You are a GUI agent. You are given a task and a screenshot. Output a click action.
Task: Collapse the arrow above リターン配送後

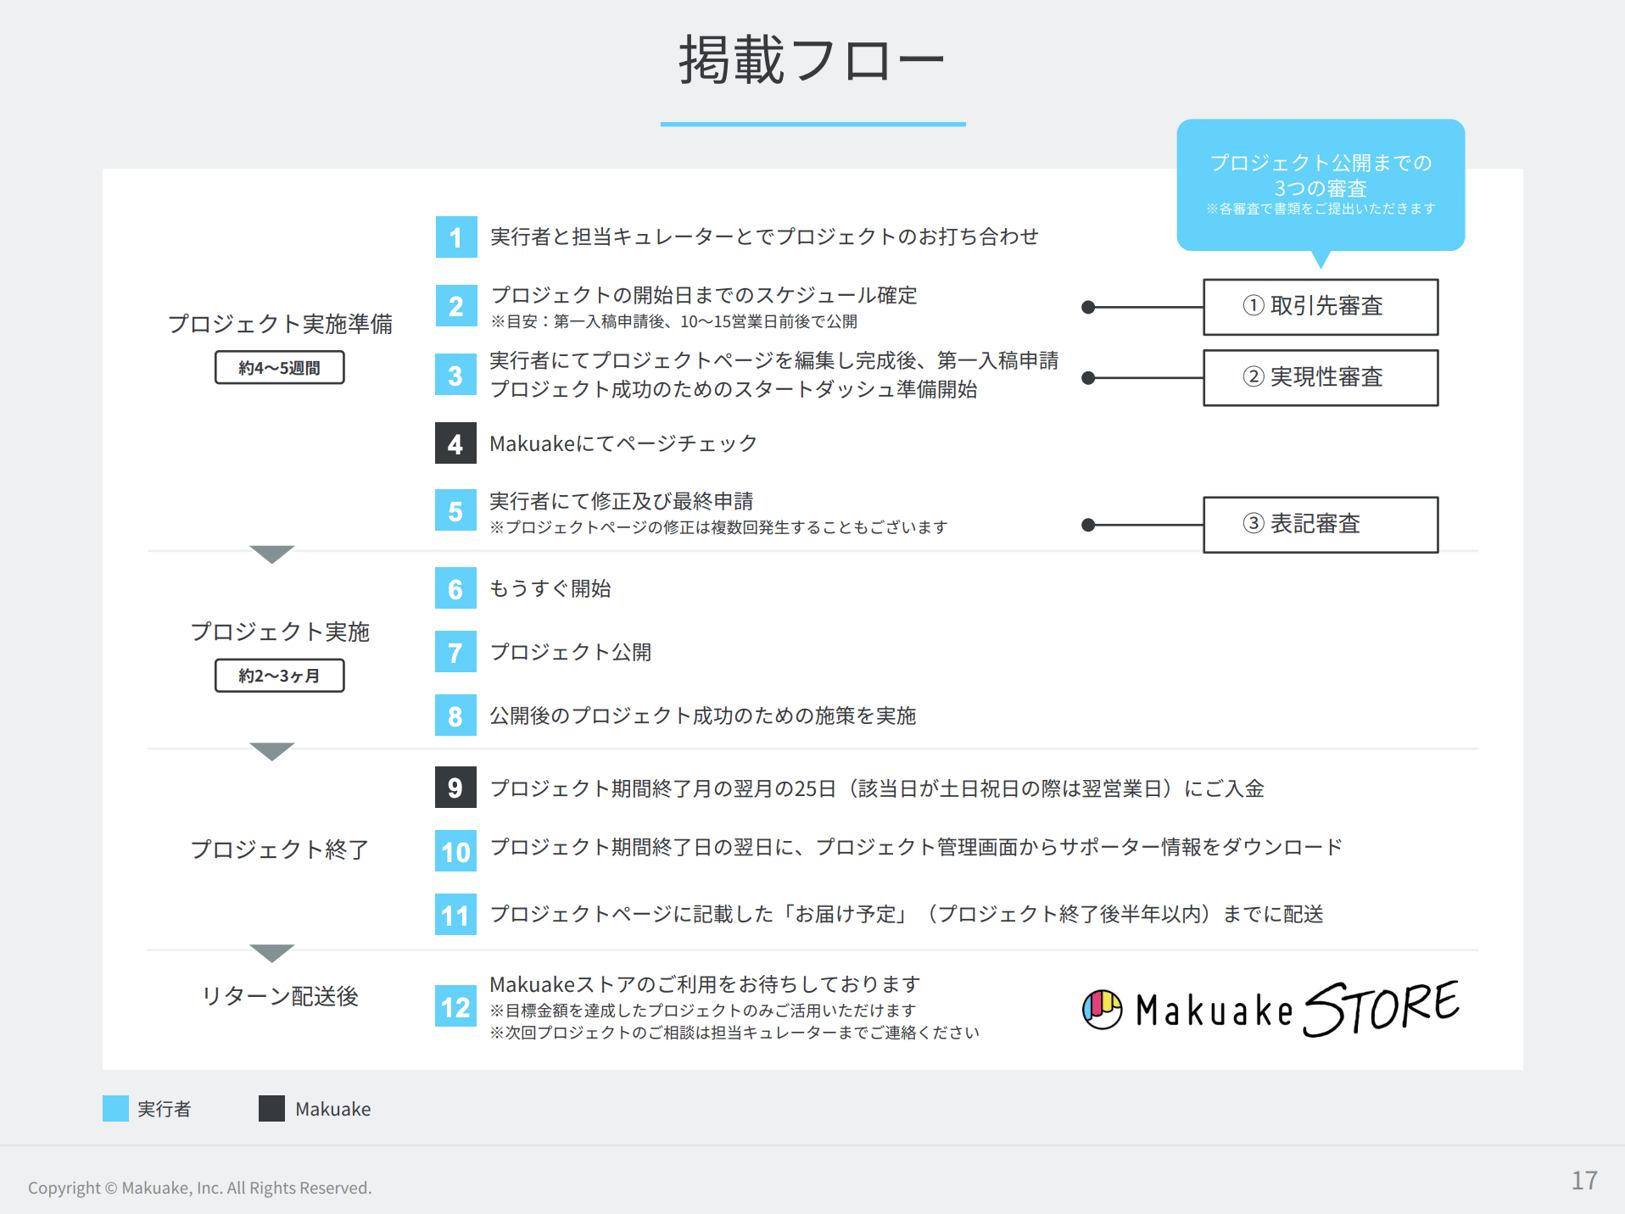271,950
